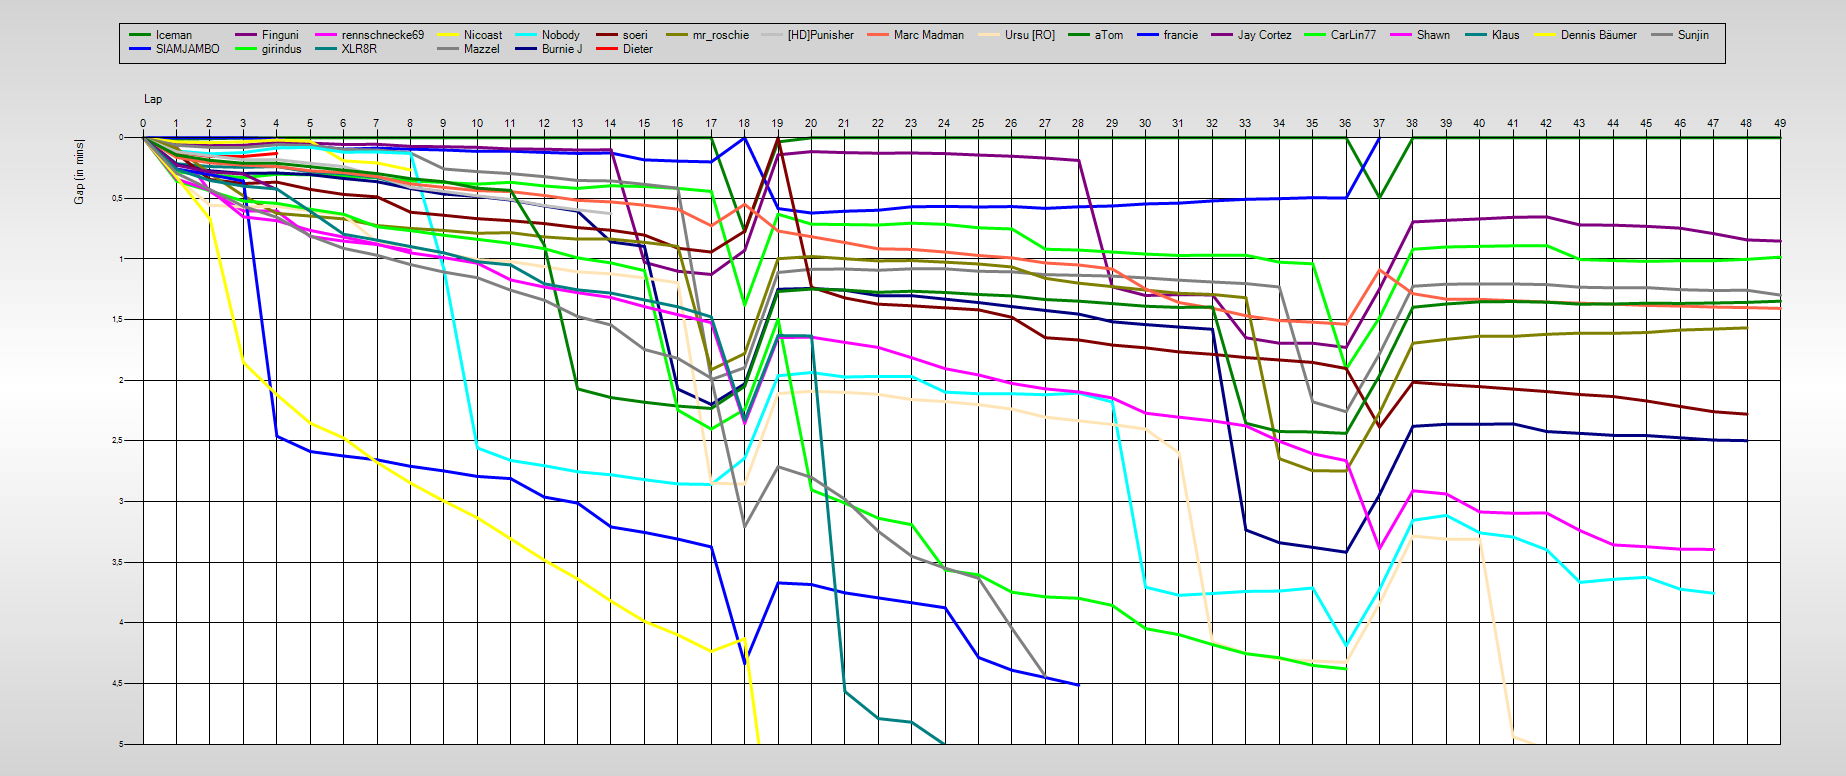Select Dennis Bäumer in the legend

[x=1598, y=35]
